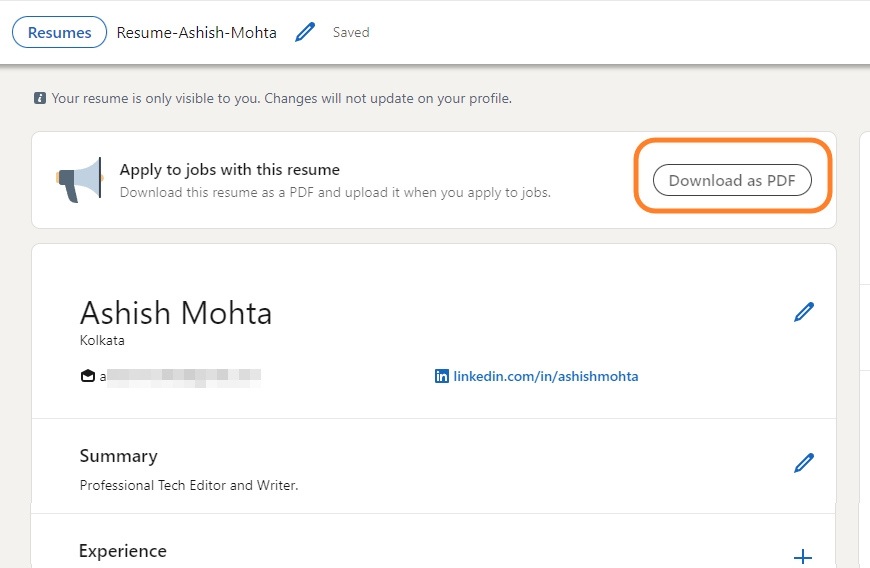Select the Ashish Mohta name heading
The height and width of the screenshot is (568, 870).
[x=176, y=313]
